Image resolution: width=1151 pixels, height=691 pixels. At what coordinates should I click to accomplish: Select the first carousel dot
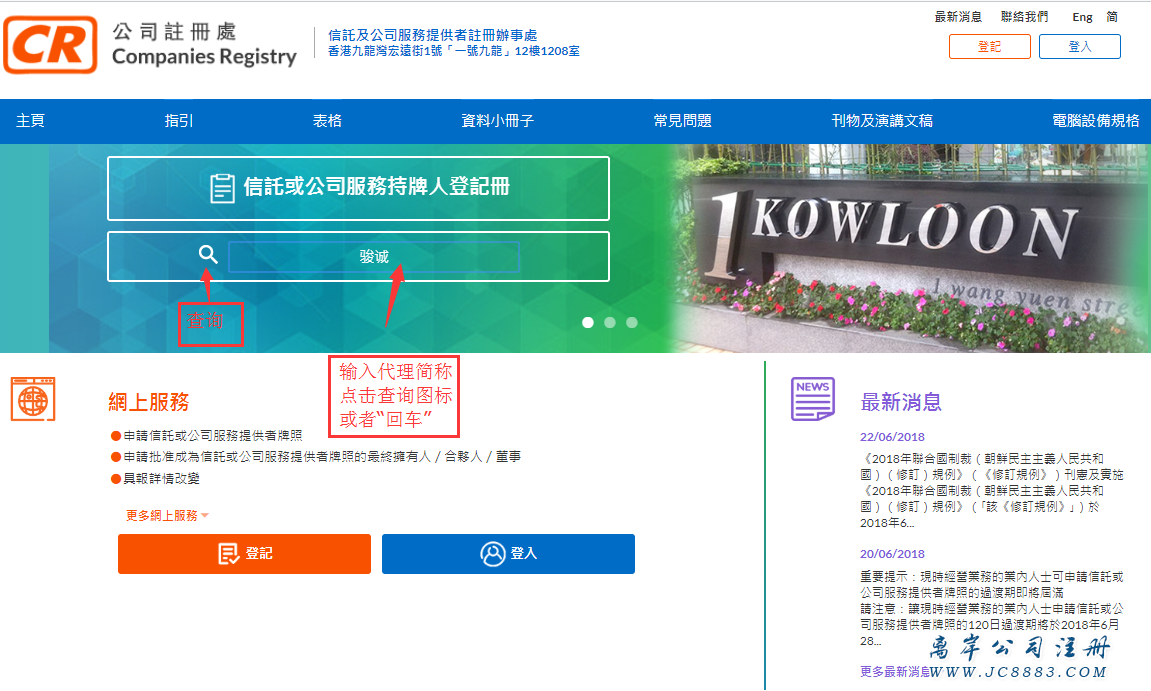pyautogui.click(x=587, y=322)
